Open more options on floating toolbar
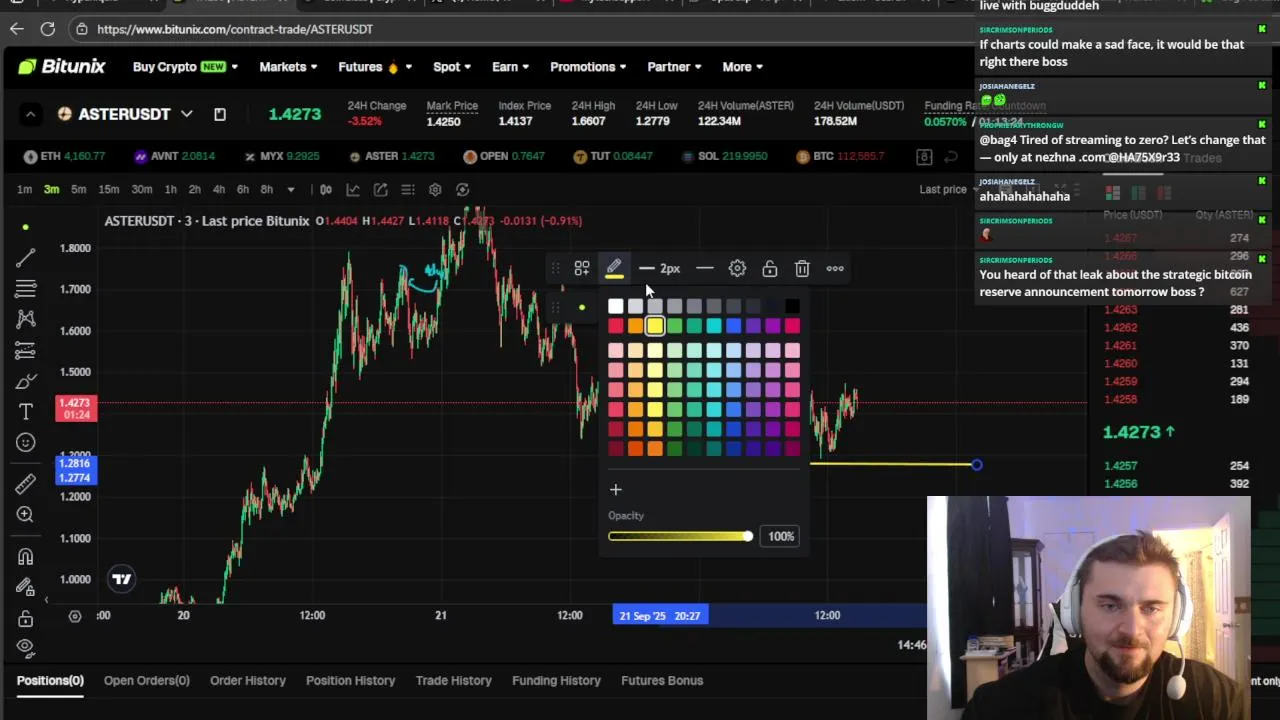Image resolution: width=1280 pixels, height=720 pixels. pyautogui.click(x=835, y=268)
